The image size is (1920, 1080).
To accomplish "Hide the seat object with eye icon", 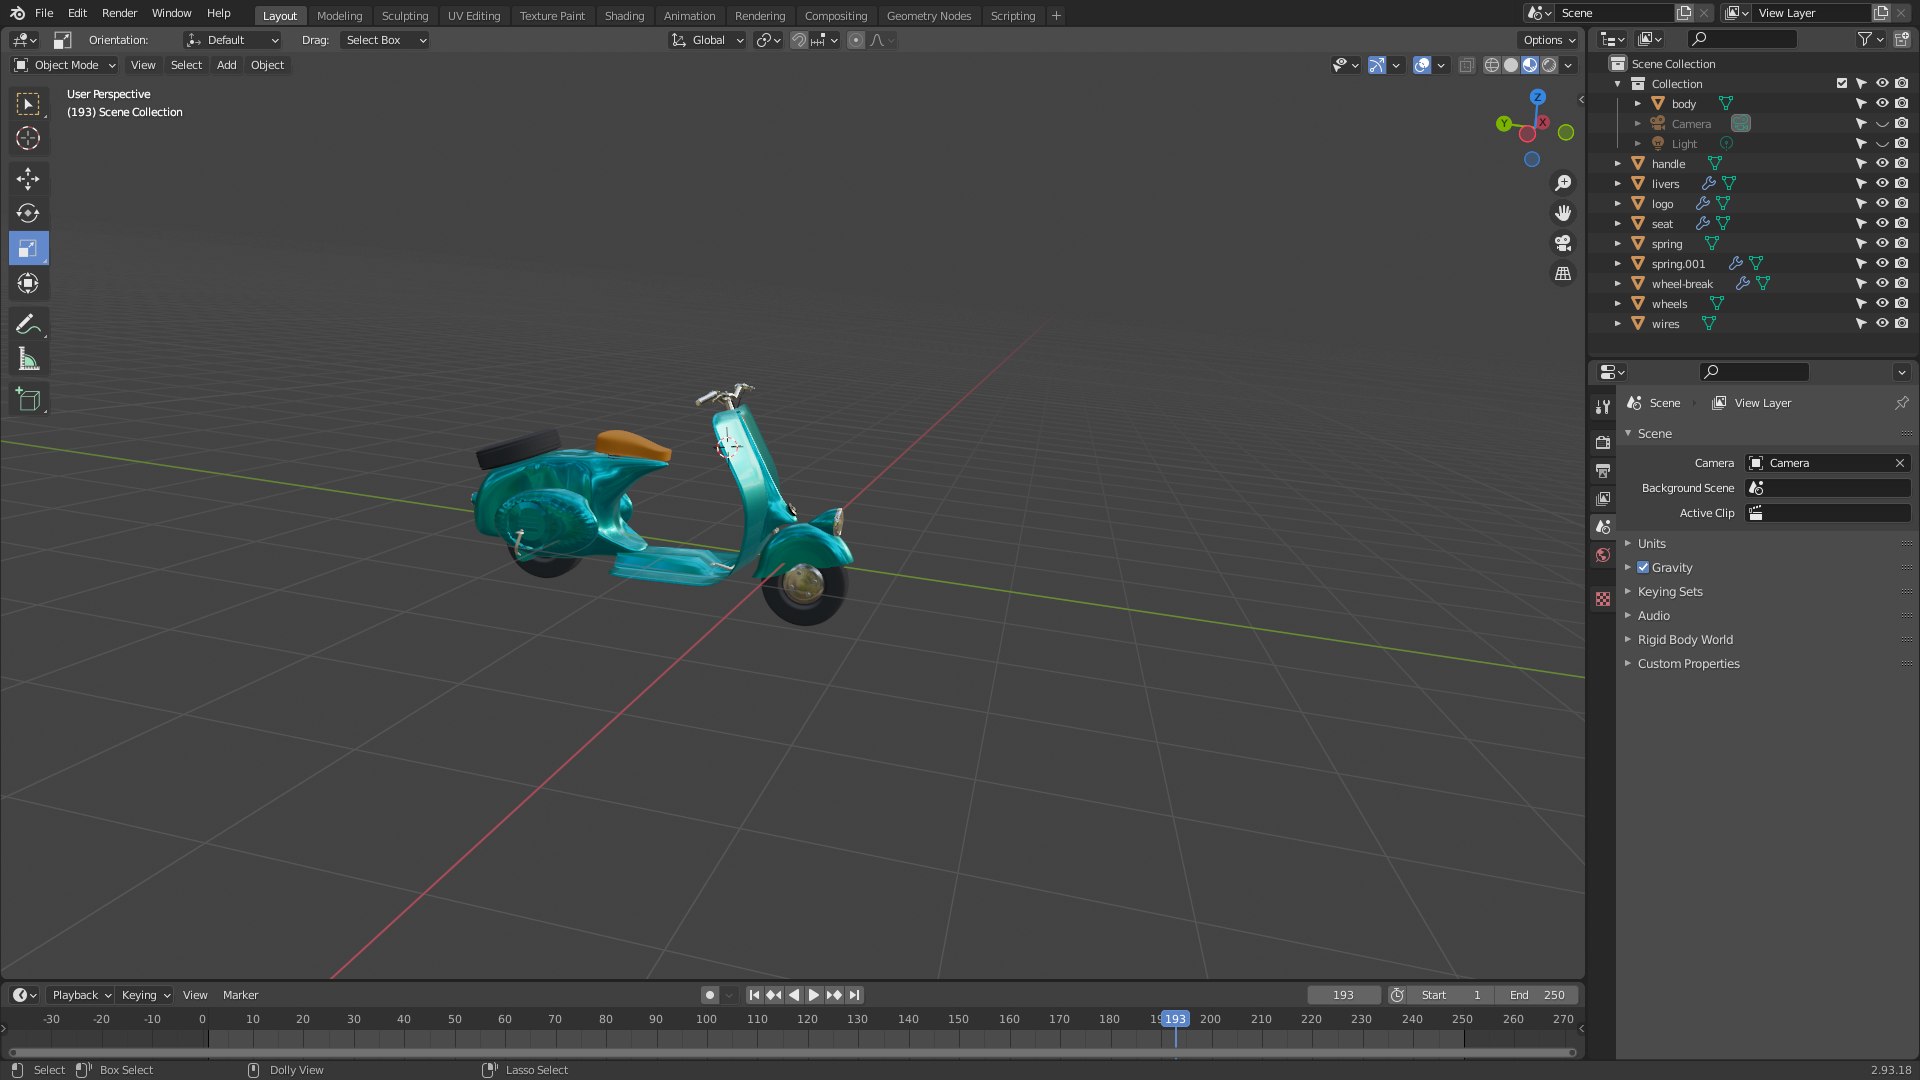I will pyautogui.click(x=1881, y=223).
